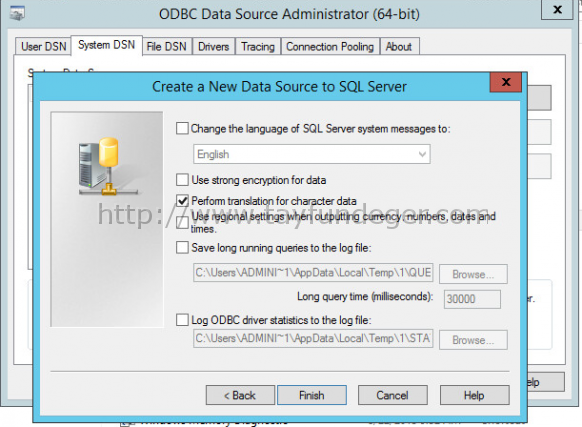Click the query log file path field

point(313,273)
